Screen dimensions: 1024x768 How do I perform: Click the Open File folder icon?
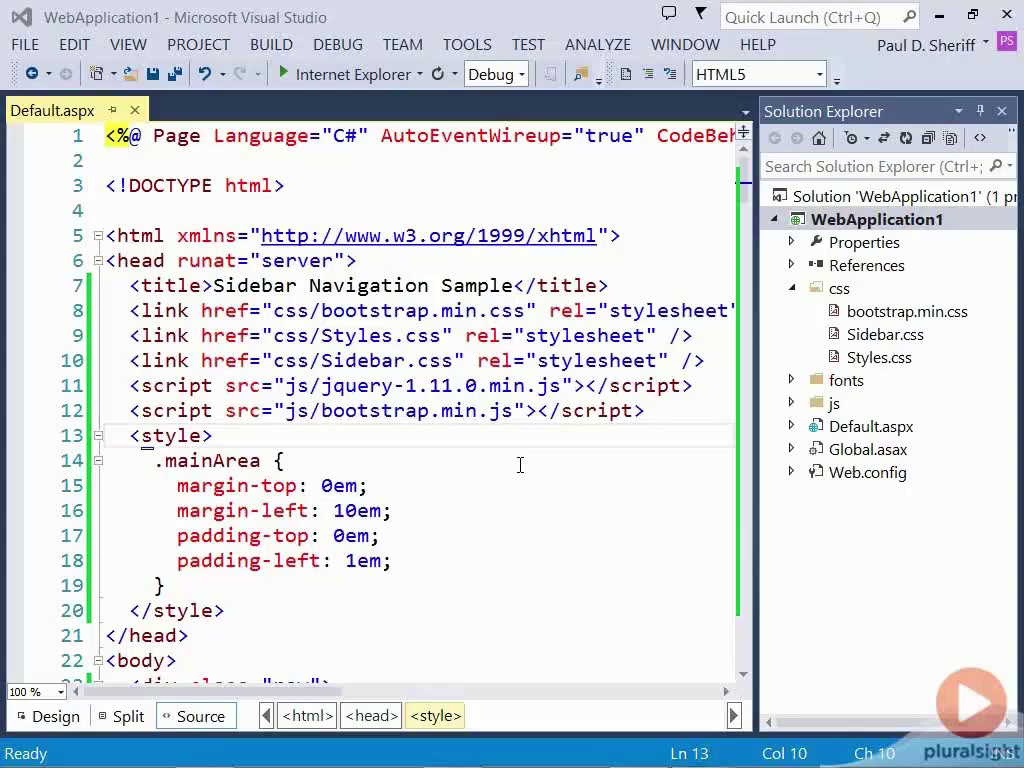coord(131,74)
